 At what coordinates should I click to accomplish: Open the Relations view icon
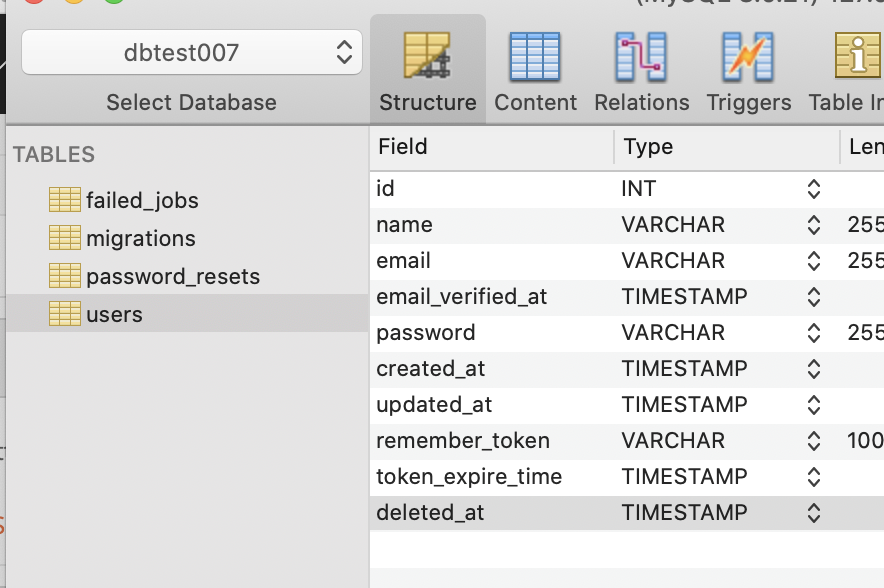point(641,58)
